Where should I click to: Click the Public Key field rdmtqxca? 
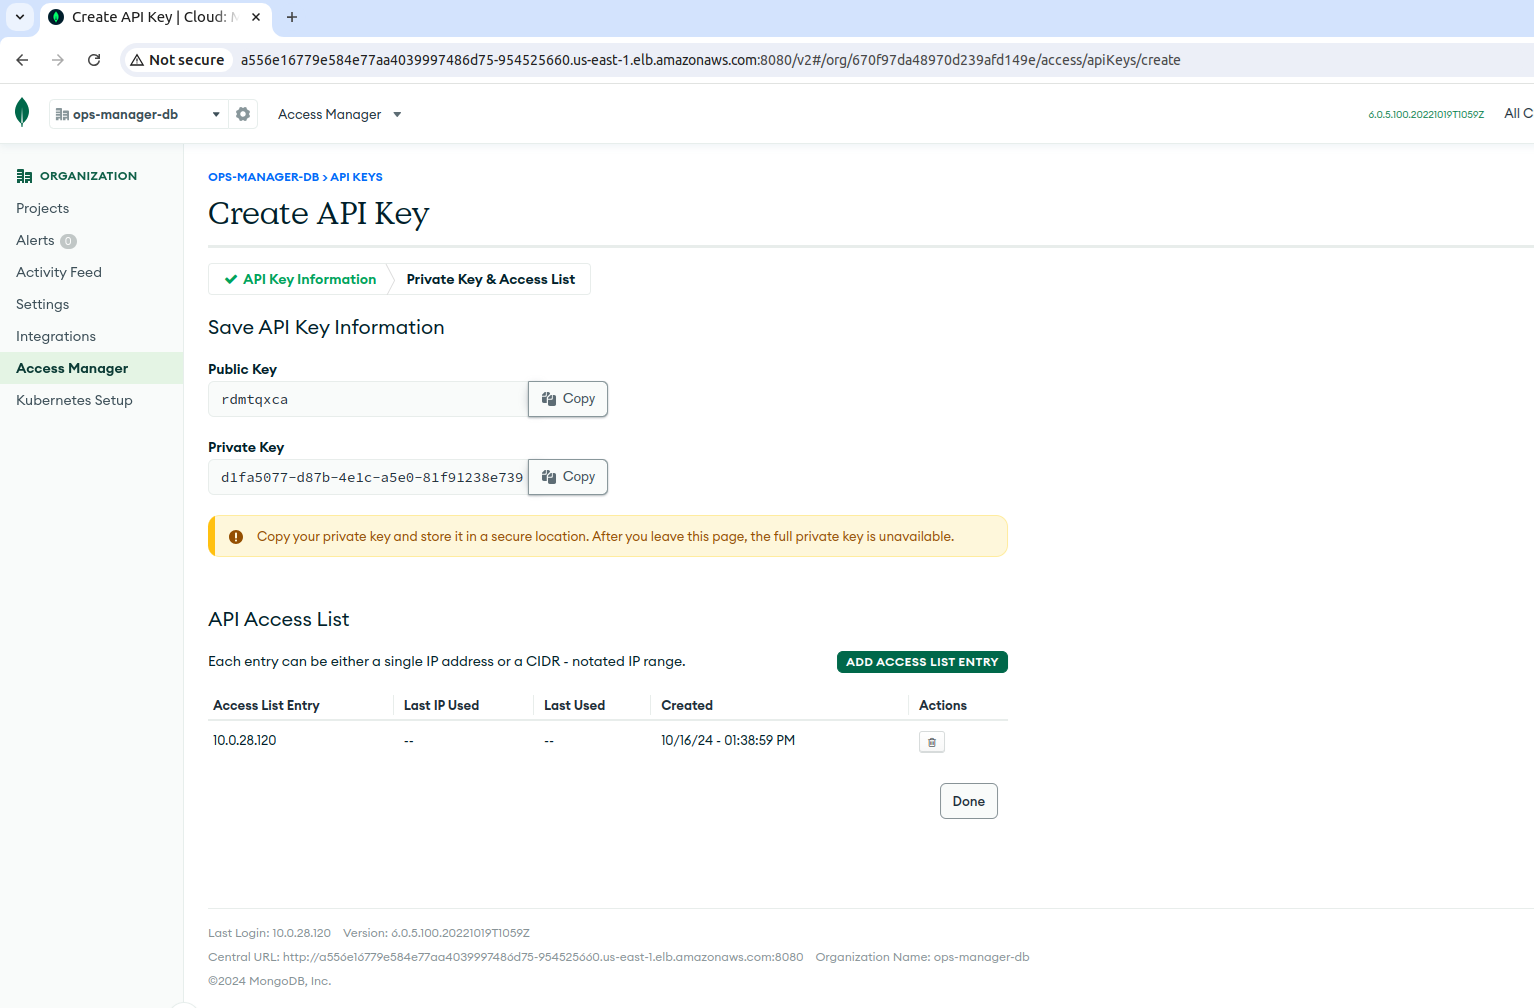(x=368, y=399)
